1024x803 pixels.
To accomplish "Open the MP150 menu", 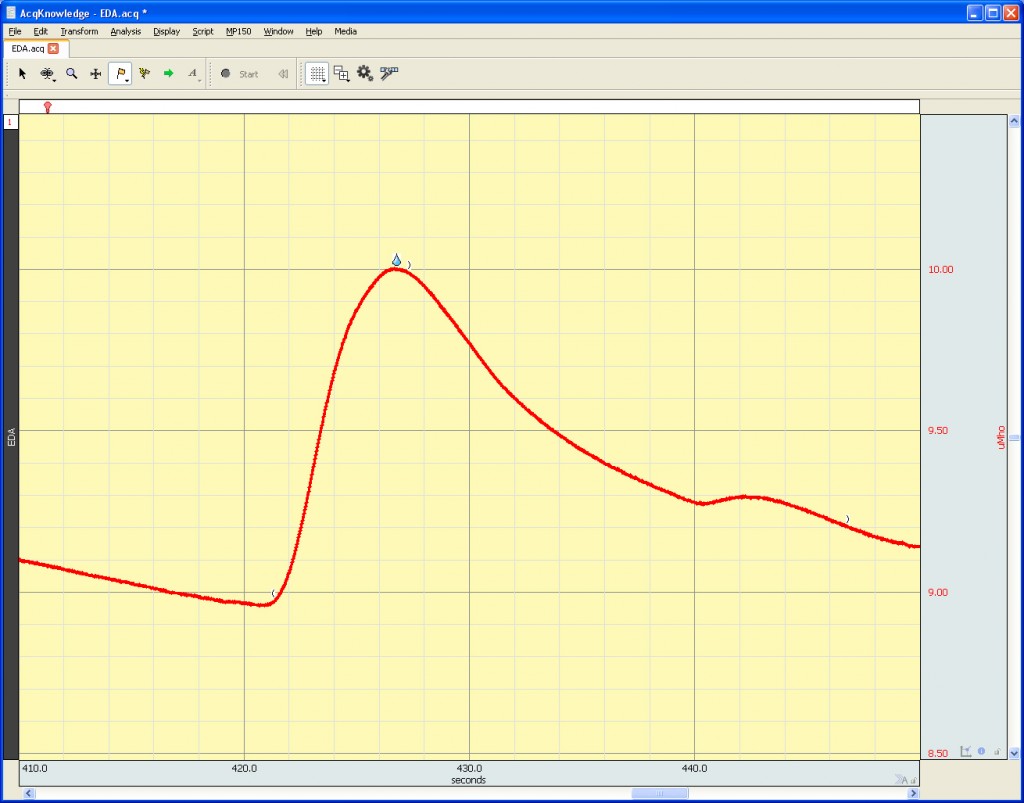I will click(238, 31).
